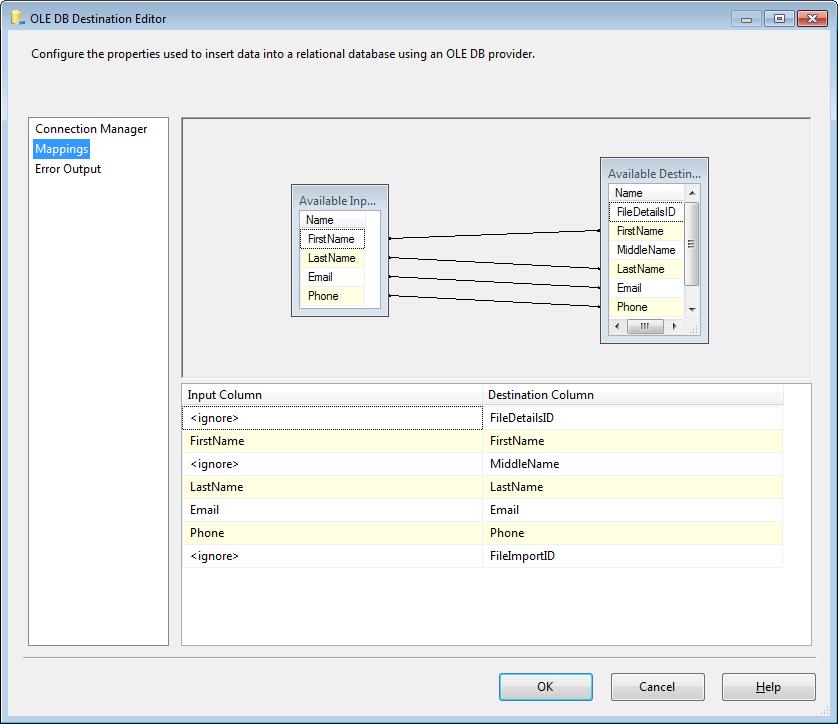Select MiddleName in the Available Destinations box
Screen dimensions: 838x724
[646, 250]
